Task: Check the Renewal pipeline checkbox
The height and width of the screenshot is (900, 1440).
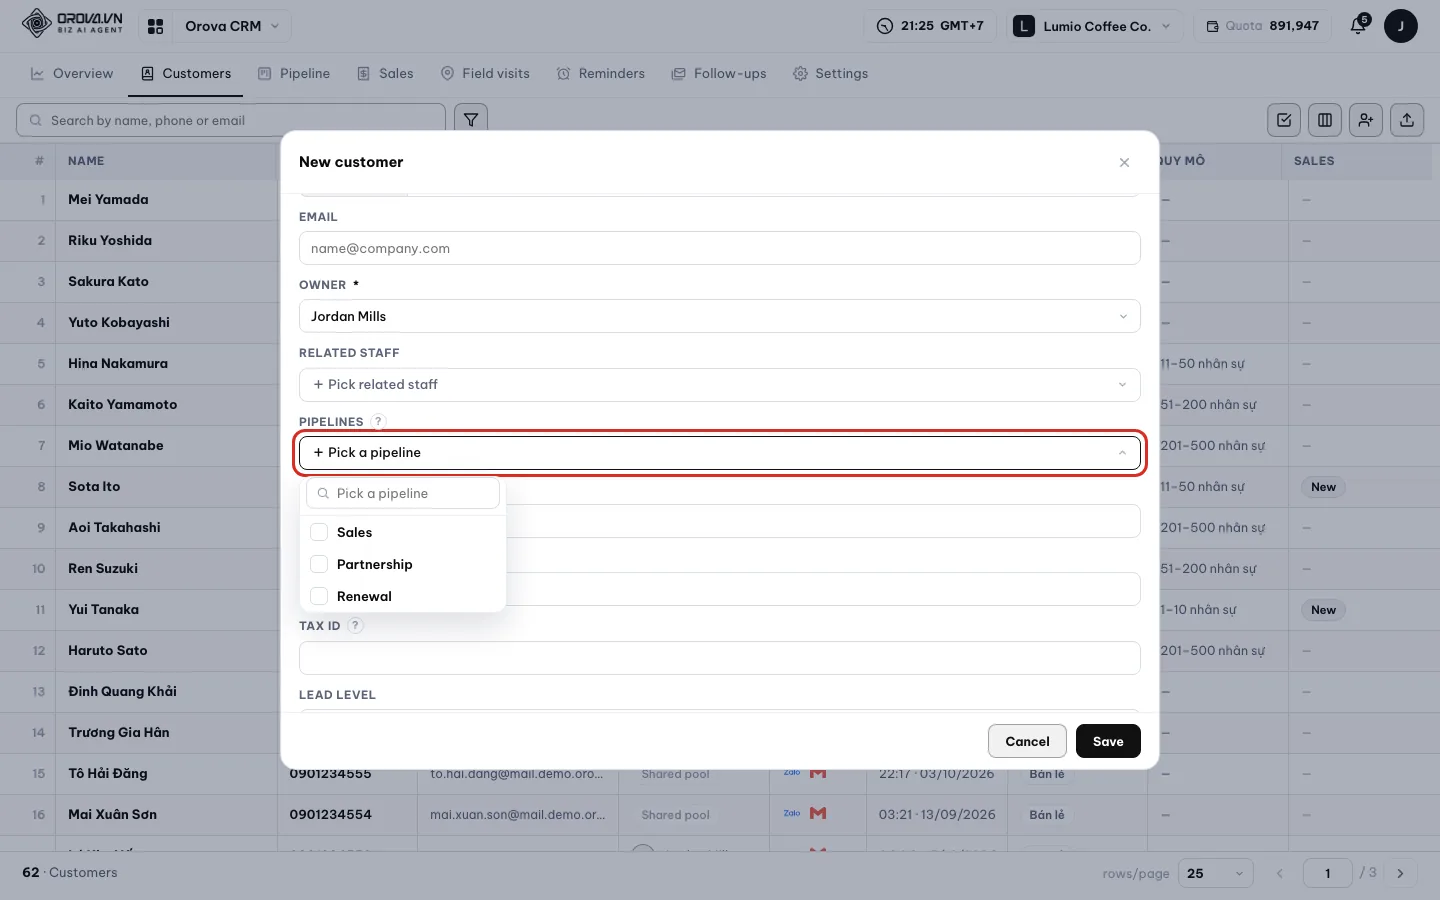Action: pyautogui.click(x=319, y=596)
